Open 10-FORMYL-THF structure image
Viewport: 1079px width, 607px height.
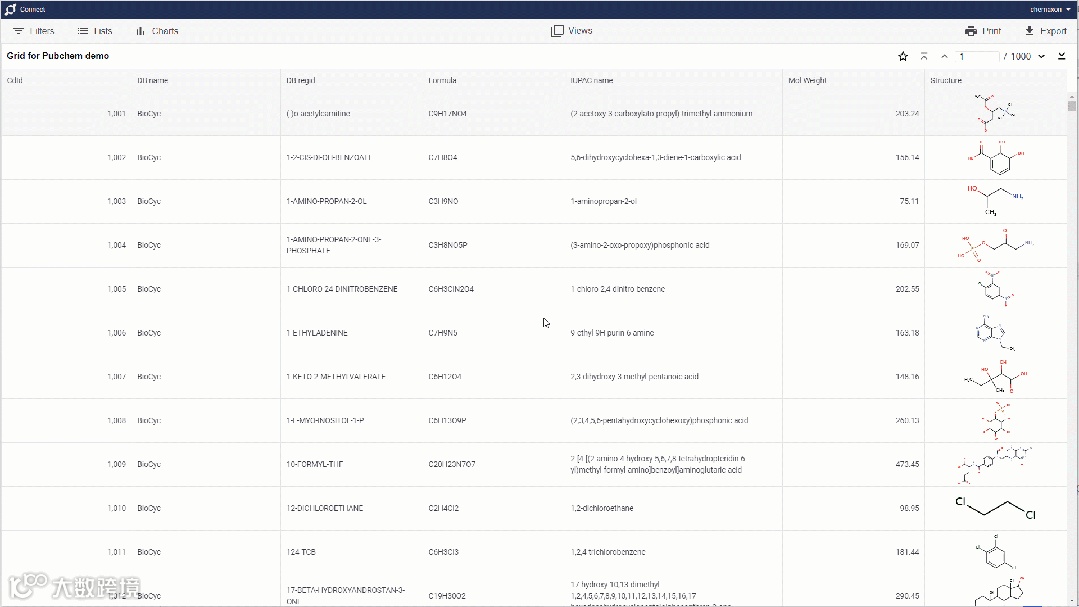pyautogui.click(x=994, y=465)
